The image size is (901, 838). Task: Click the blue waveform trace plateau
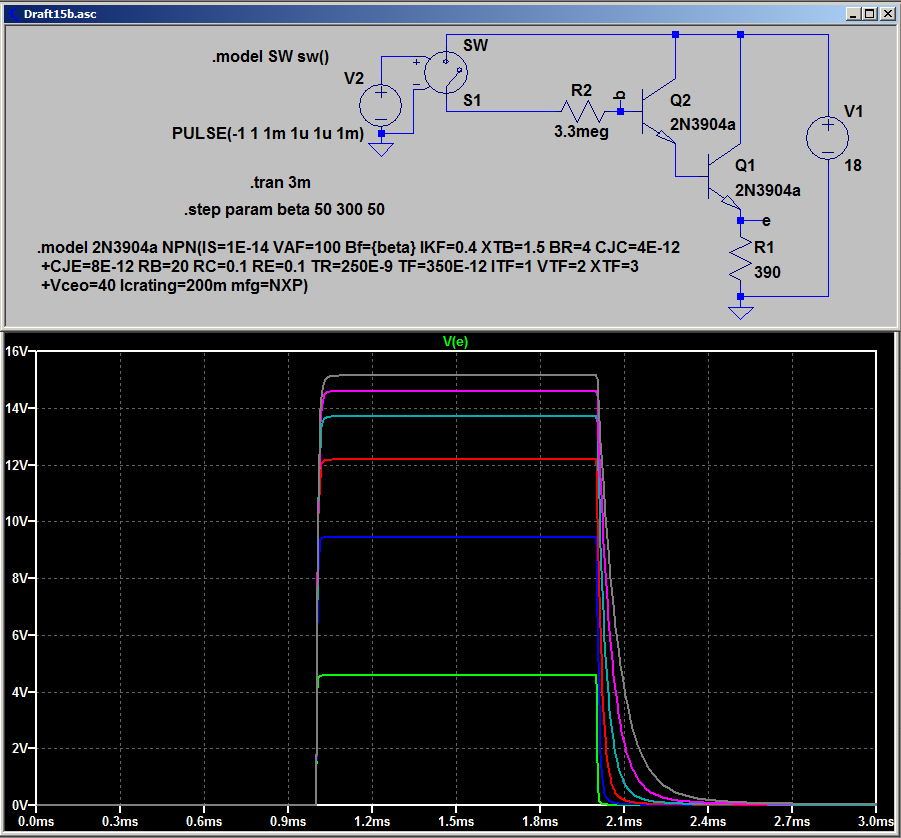pos(457,537)
